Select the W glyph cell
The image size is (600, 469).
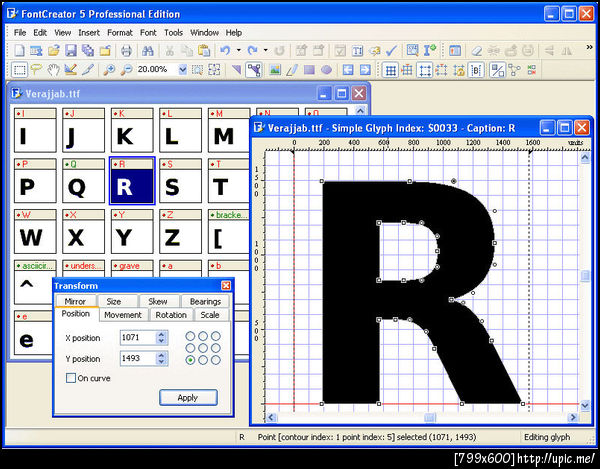[35, 231]
